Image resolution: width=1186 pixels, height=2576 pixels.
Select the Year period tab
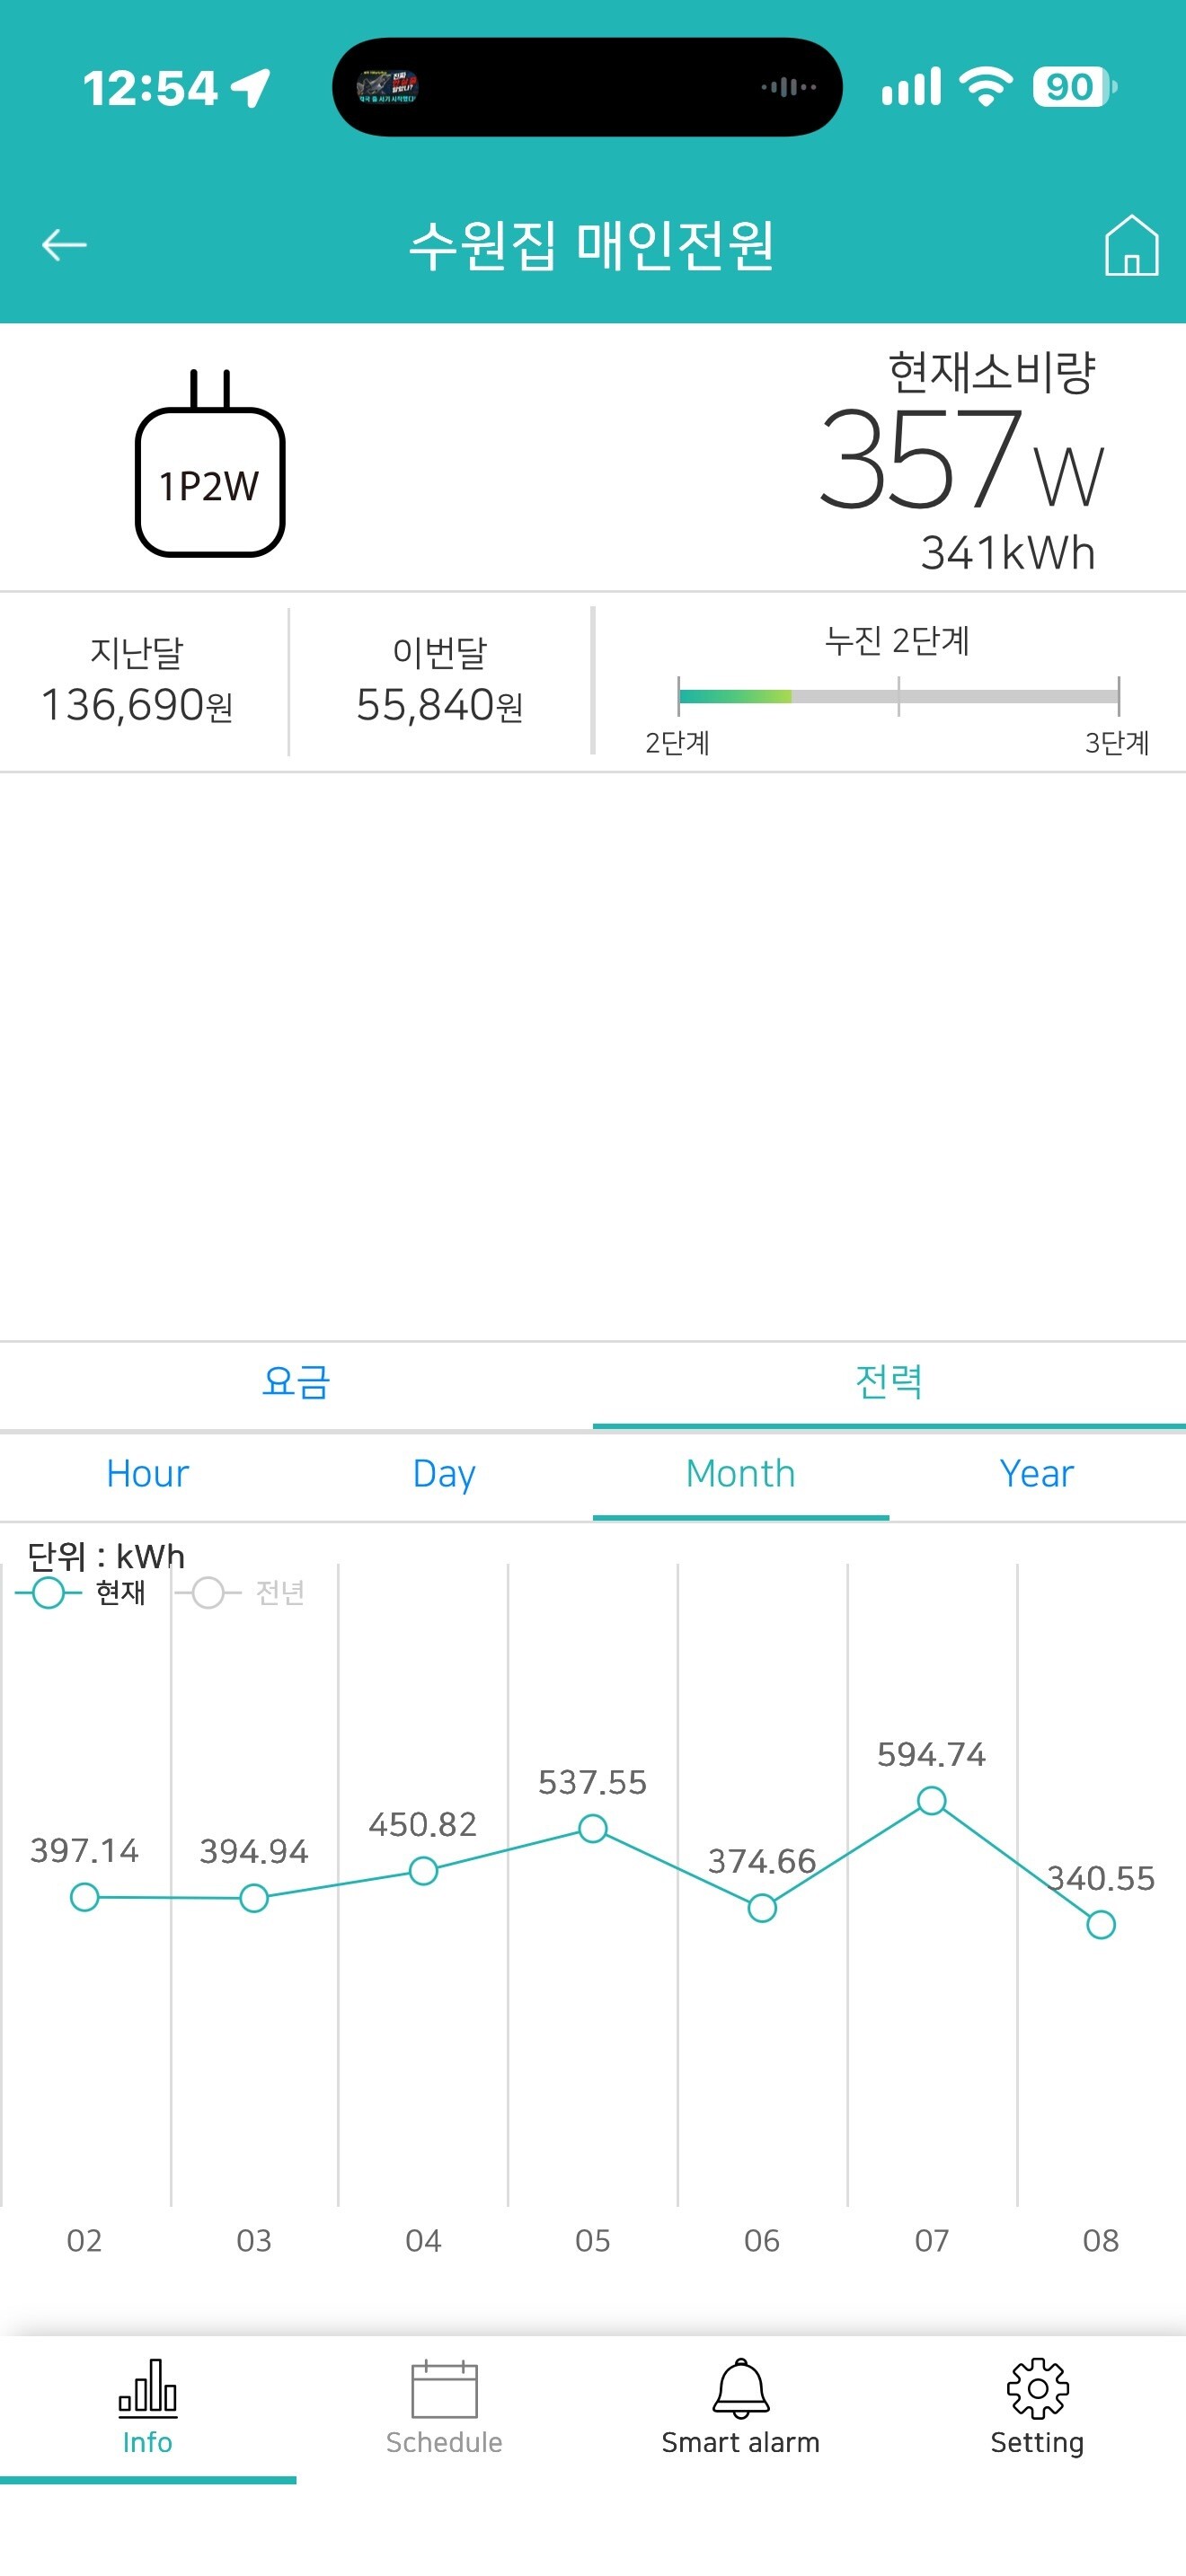click(x=1037, y=1474)
